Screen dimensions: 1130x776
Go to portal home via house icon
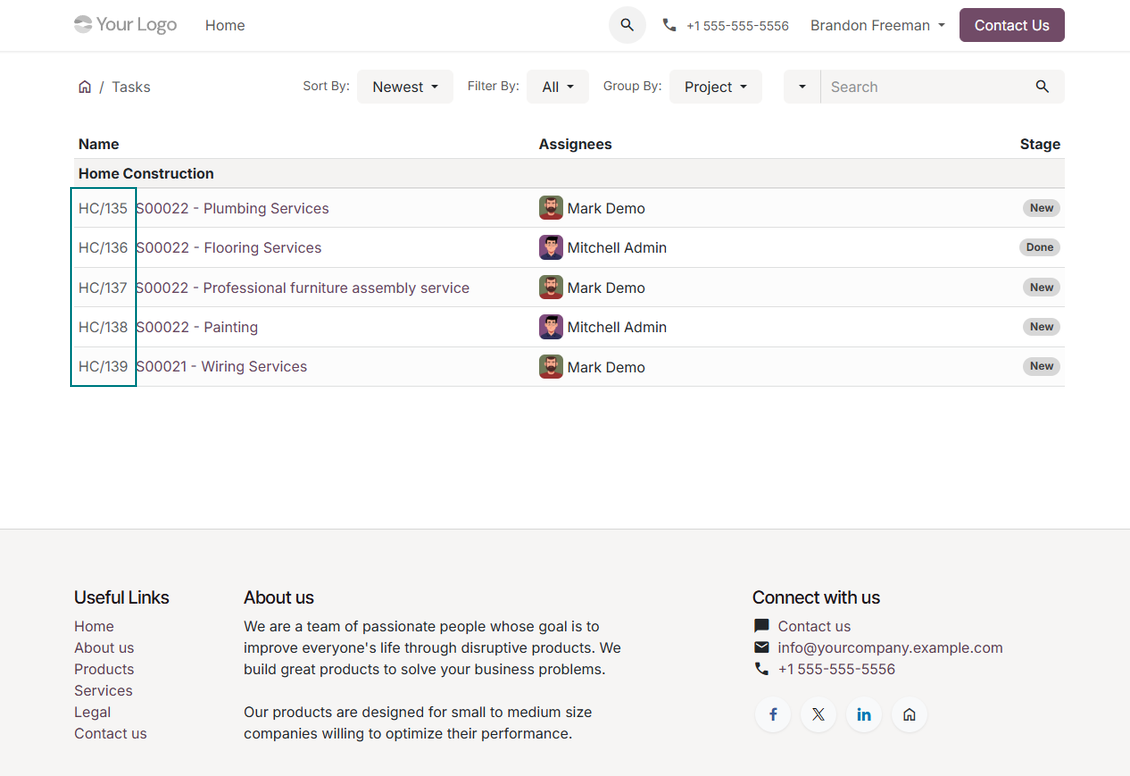[x=84, y=86]
